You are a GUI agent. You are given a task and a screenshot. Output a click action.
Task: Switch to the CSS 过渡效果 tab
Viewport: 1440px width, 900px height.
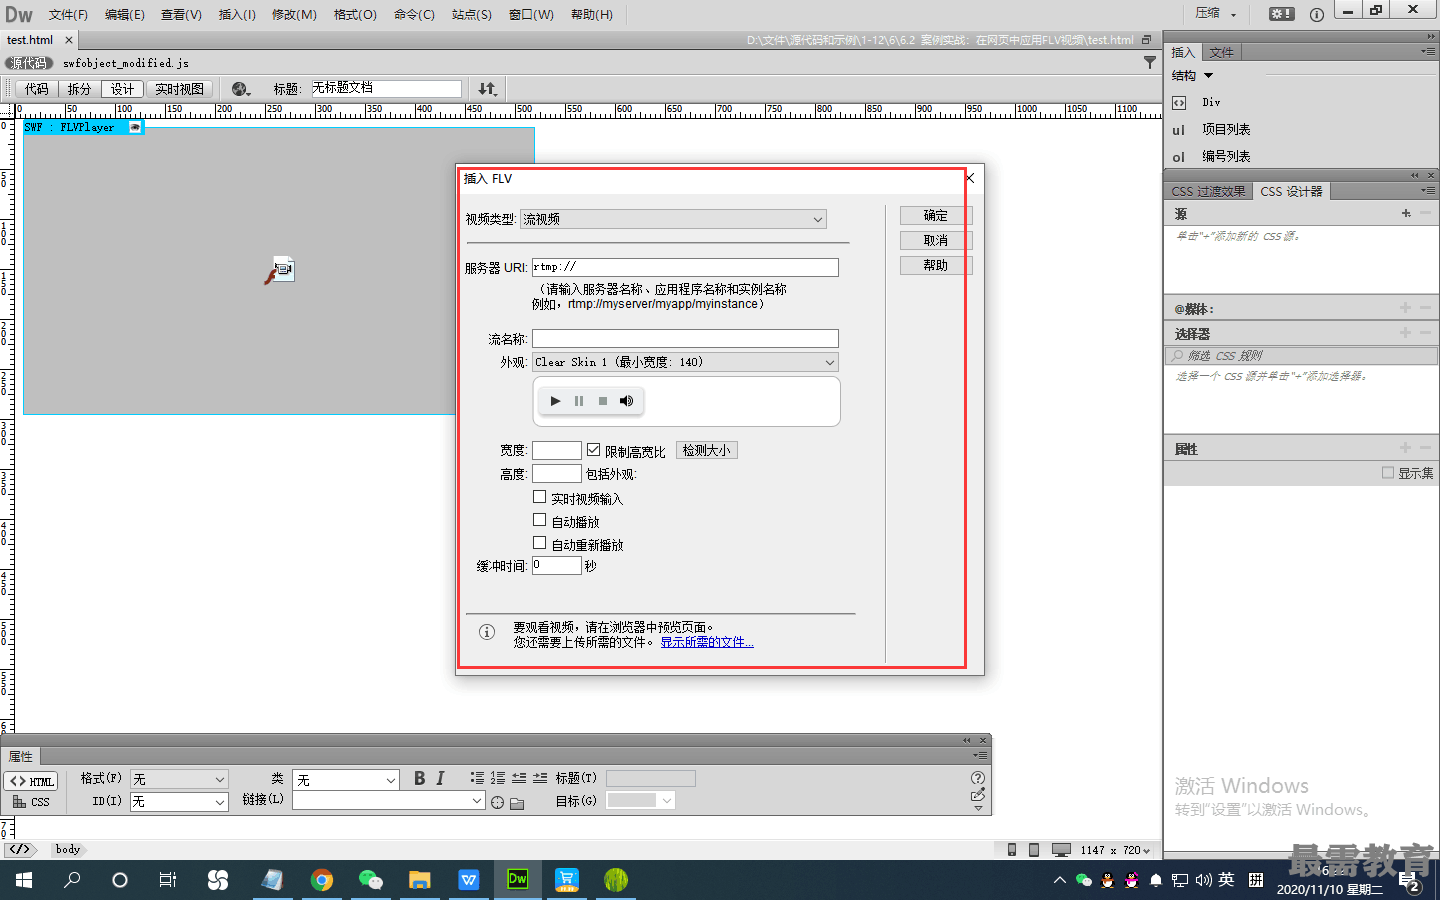pyautogui.click(x=1208, y=191)
